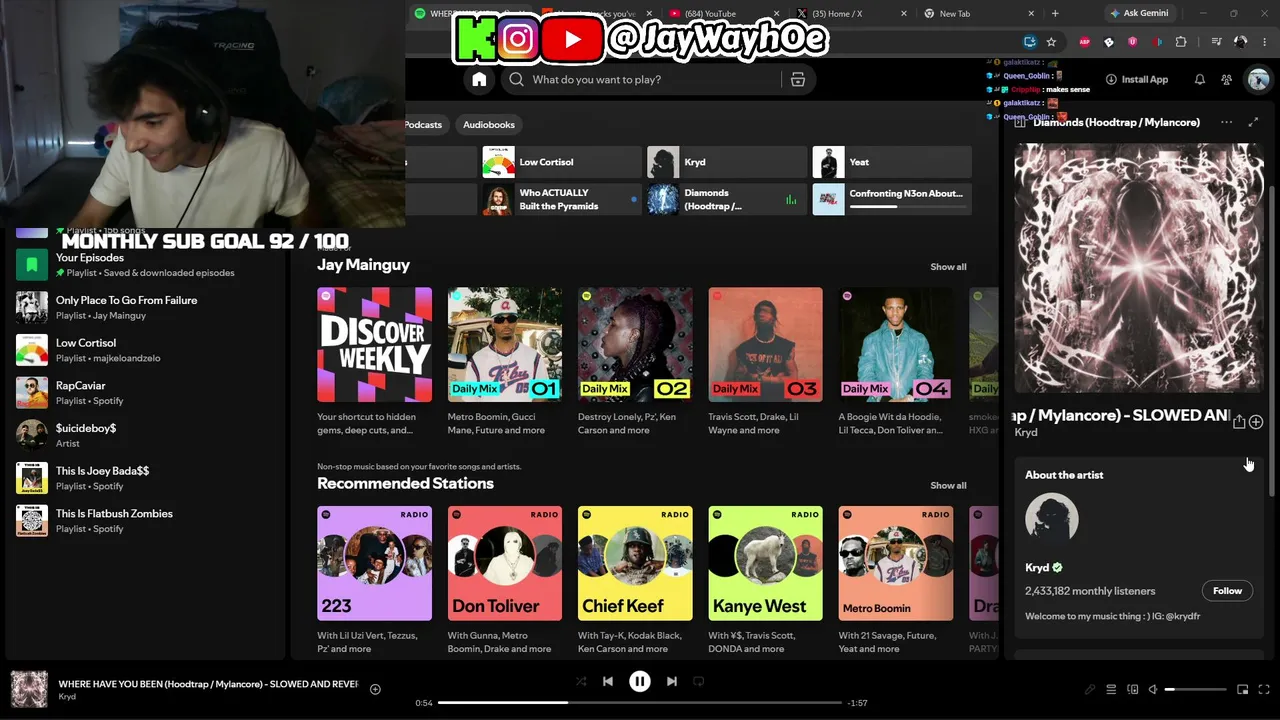Show all for Jay Mainguy section
The image size is (1280, 720).
[948, 267]
